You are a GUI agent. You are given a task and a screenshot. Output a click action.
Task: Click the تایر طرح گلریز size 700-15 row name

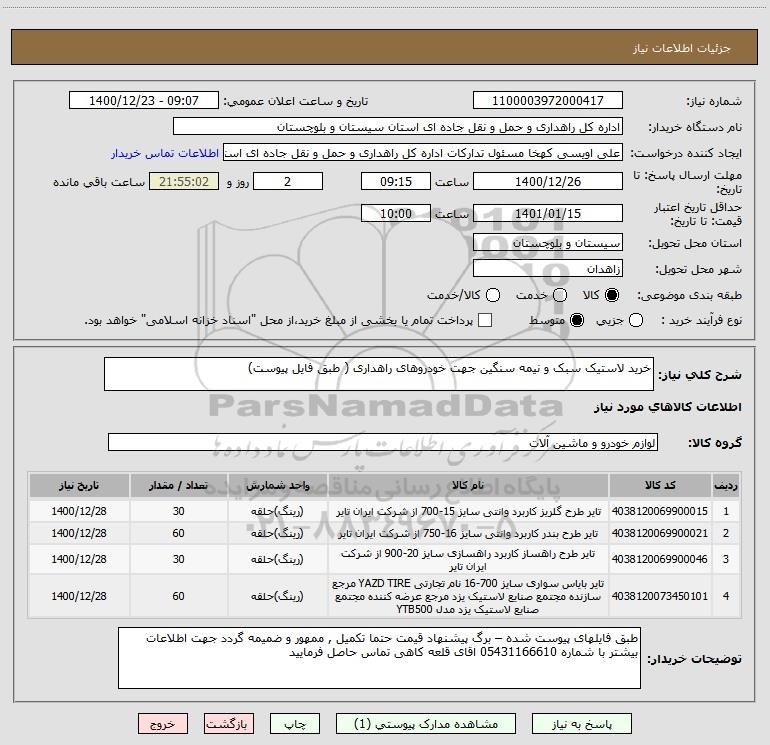pos(468,511)
